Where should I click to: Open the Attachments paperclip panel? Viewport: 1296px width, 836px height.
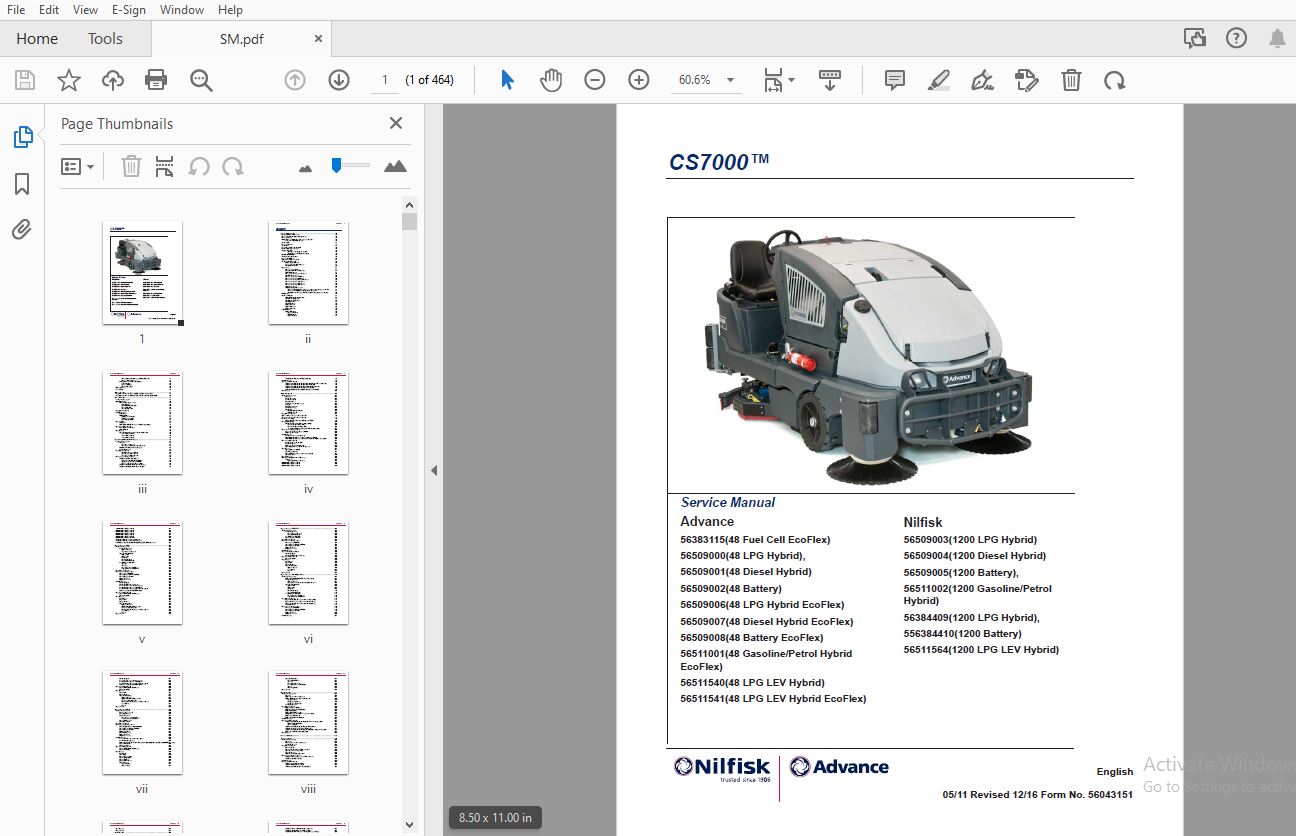[x=22, y=230]
